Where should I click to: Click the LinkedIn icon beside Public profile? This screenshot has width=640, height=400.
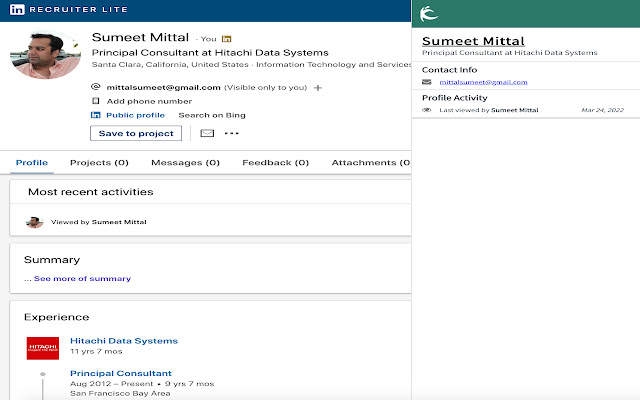[x=96, y=115]
